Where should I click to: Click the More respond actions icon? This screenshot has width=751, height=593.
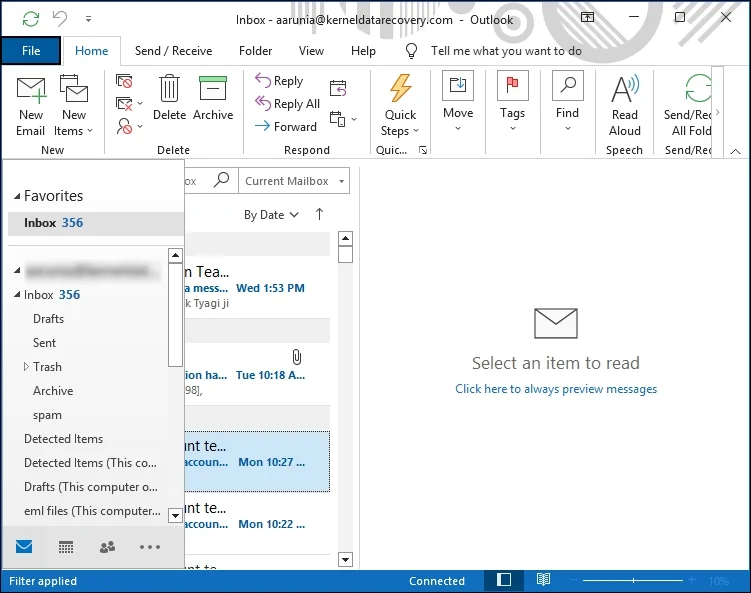coord(343,119)
